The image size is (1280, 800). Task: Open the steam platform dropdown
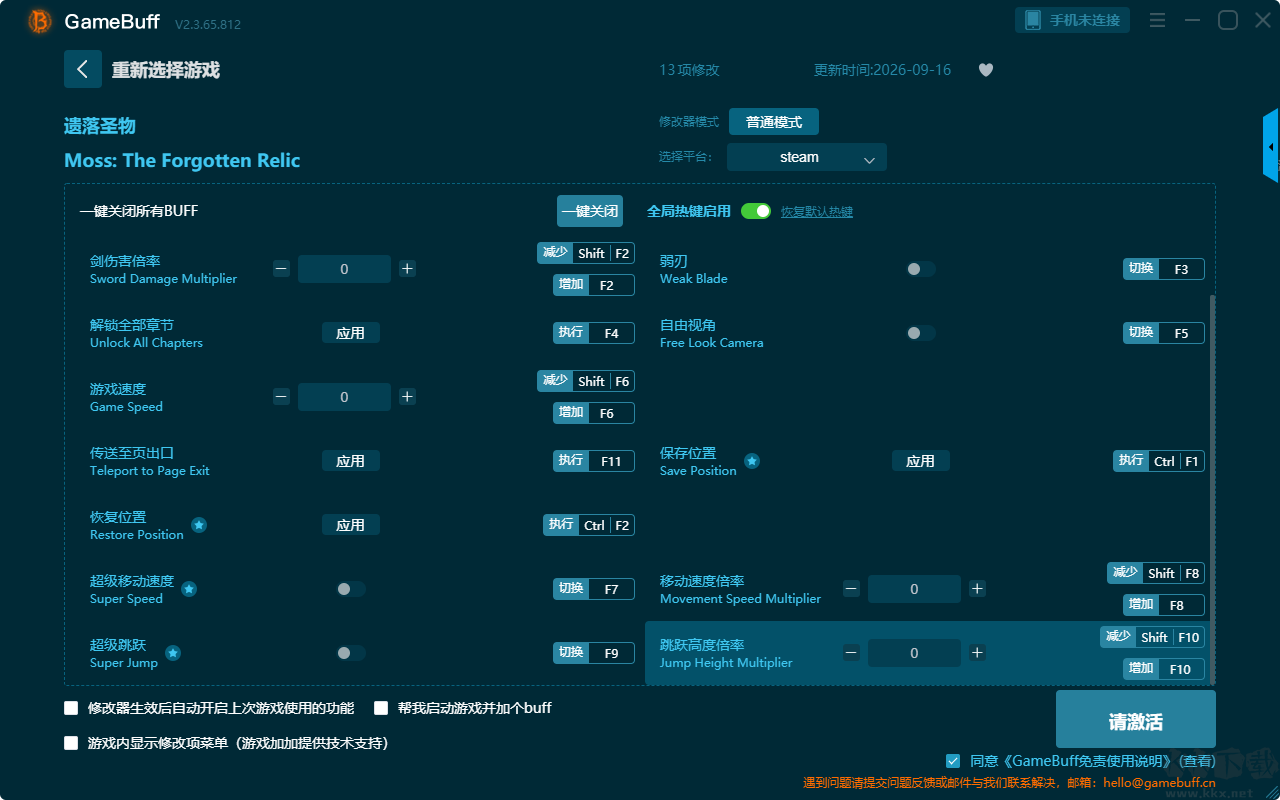tap(807, 157)
